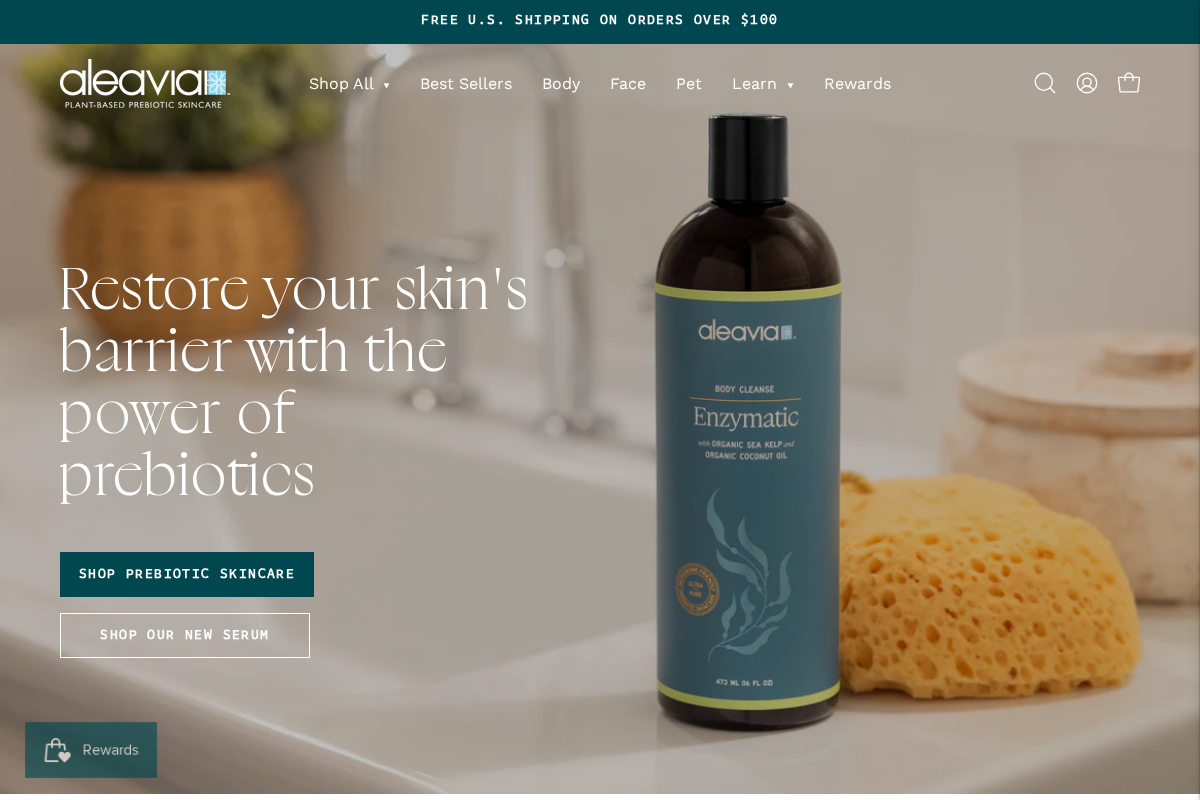Open the search magnifier icon
Viewport: 1200px width, 800px height.
[1045, 83]
